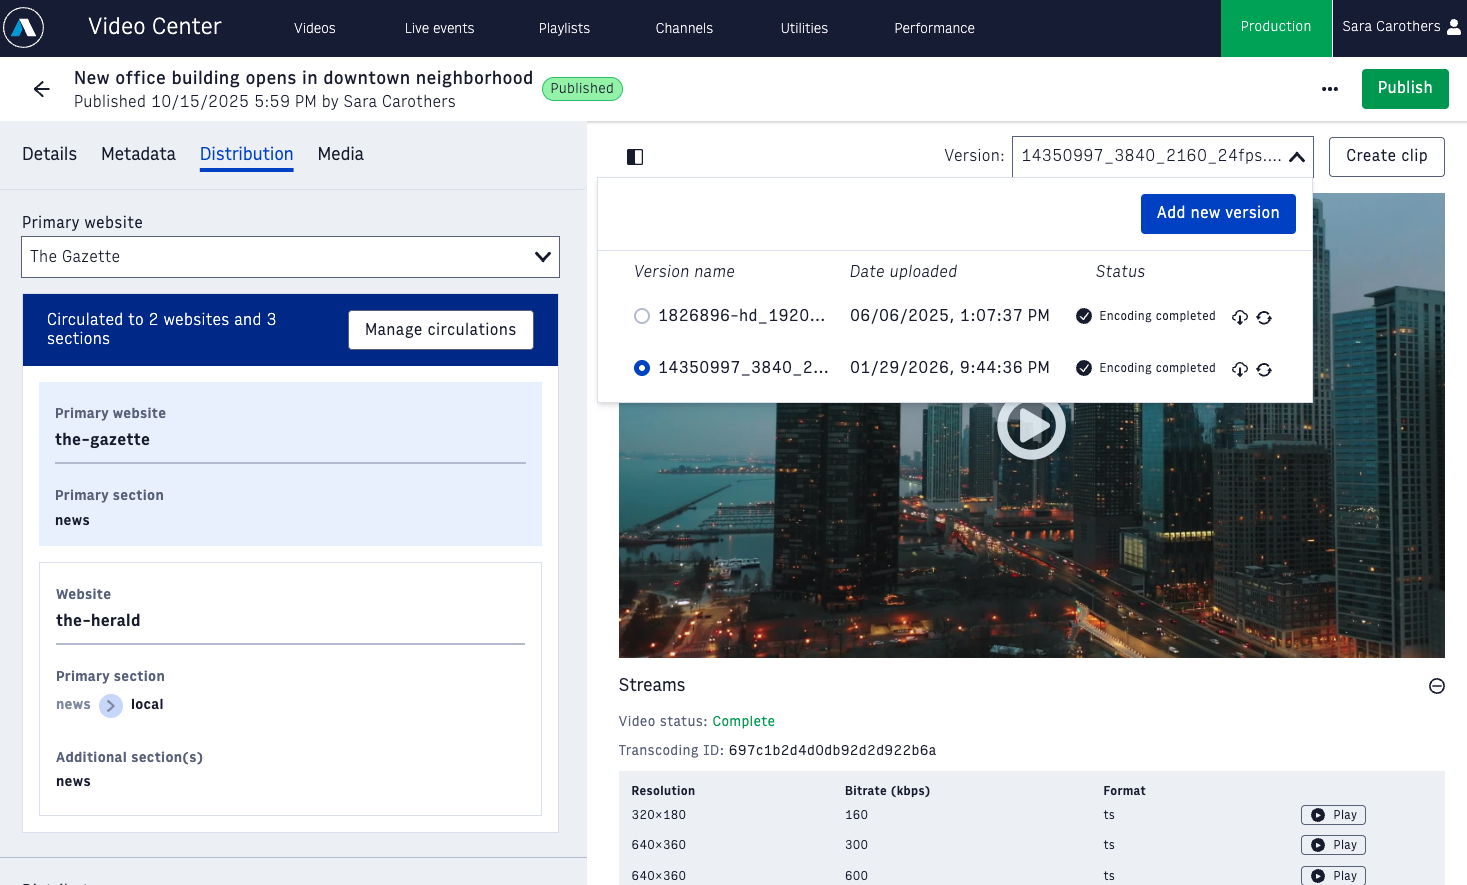This screenshot has height=885, width=1467.
Task: Select the 14350997_3840 version radio button
Action: tap(642, 368)
